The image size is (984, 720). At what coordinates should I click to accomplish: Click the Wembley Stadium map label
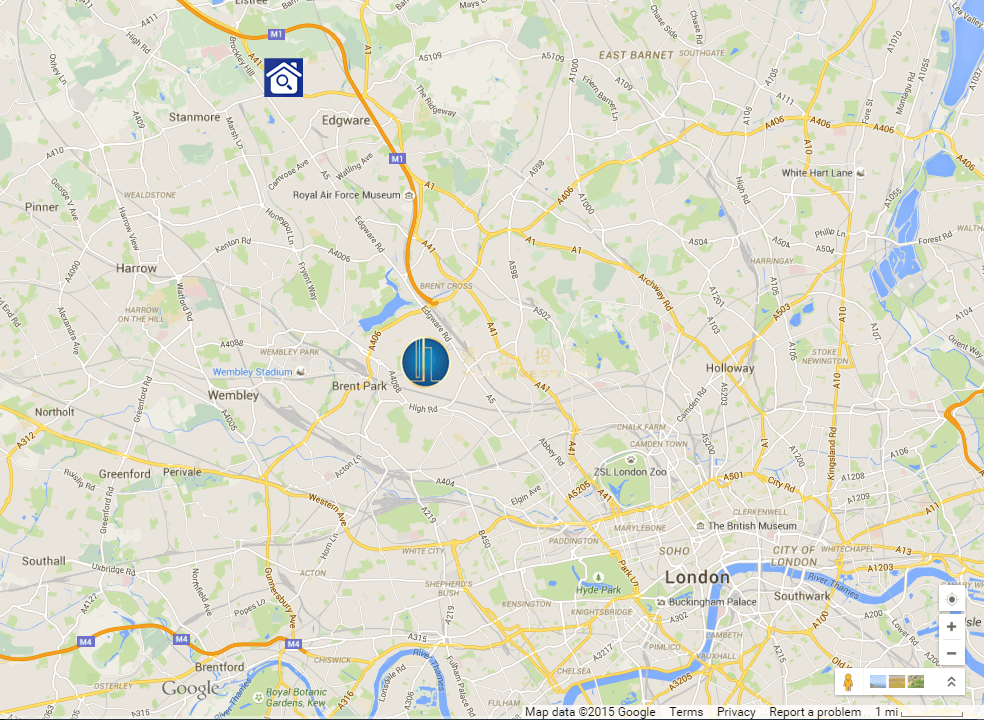(x=252, y=372)
